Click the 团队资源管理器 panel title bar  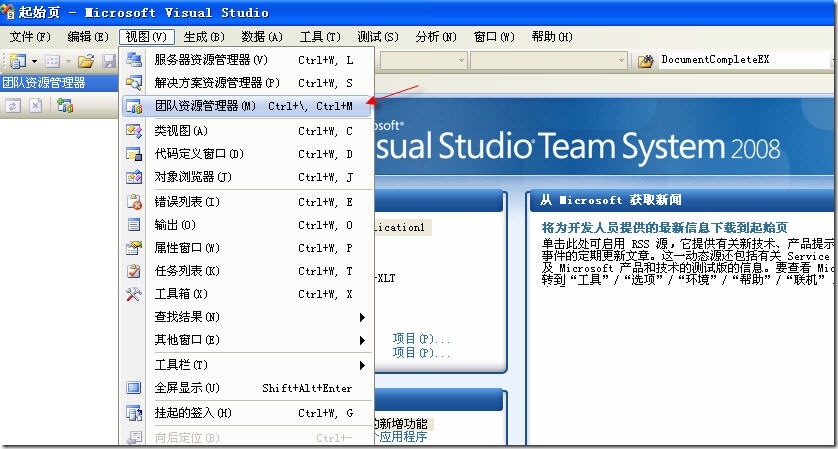coord(59,83)
